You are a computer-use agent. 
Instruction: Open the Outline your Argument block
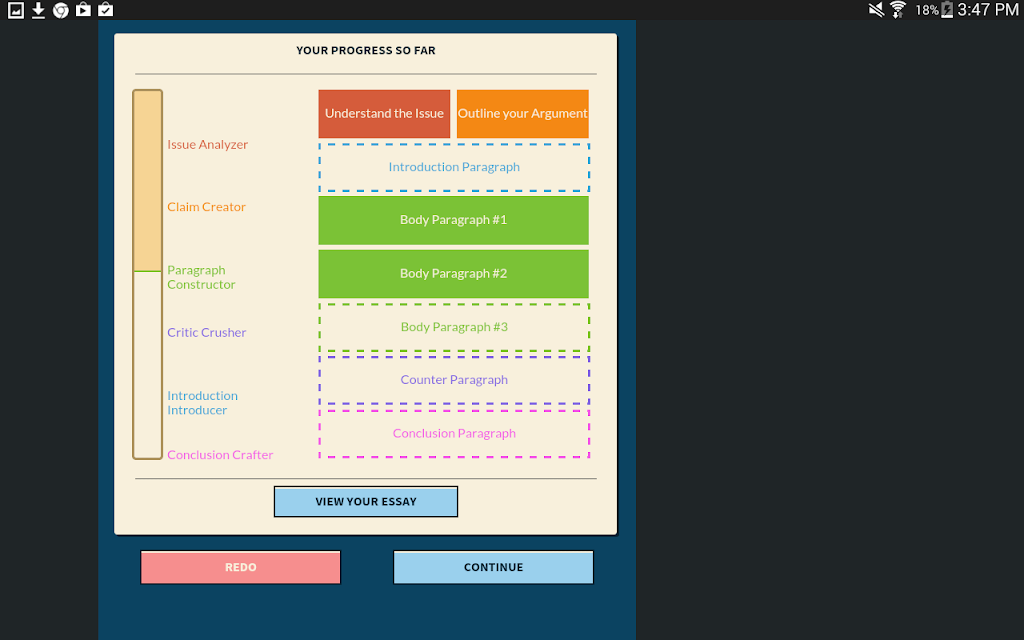coord(522,114)
